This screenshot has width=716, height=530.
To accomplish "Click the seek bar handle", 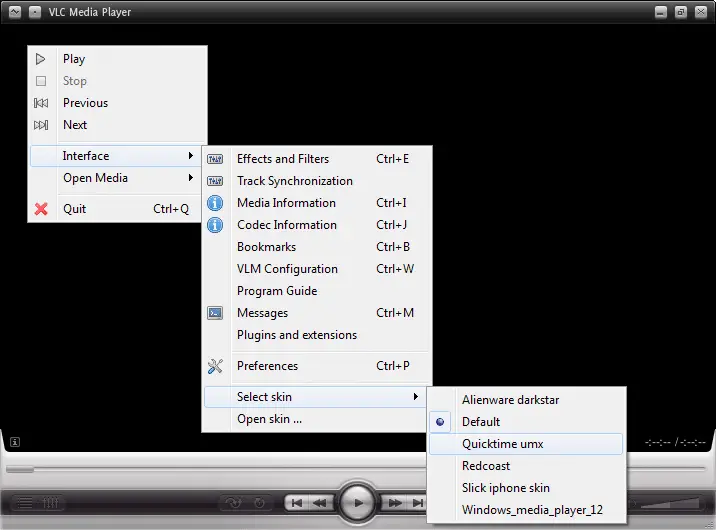I will pos(20,469).
